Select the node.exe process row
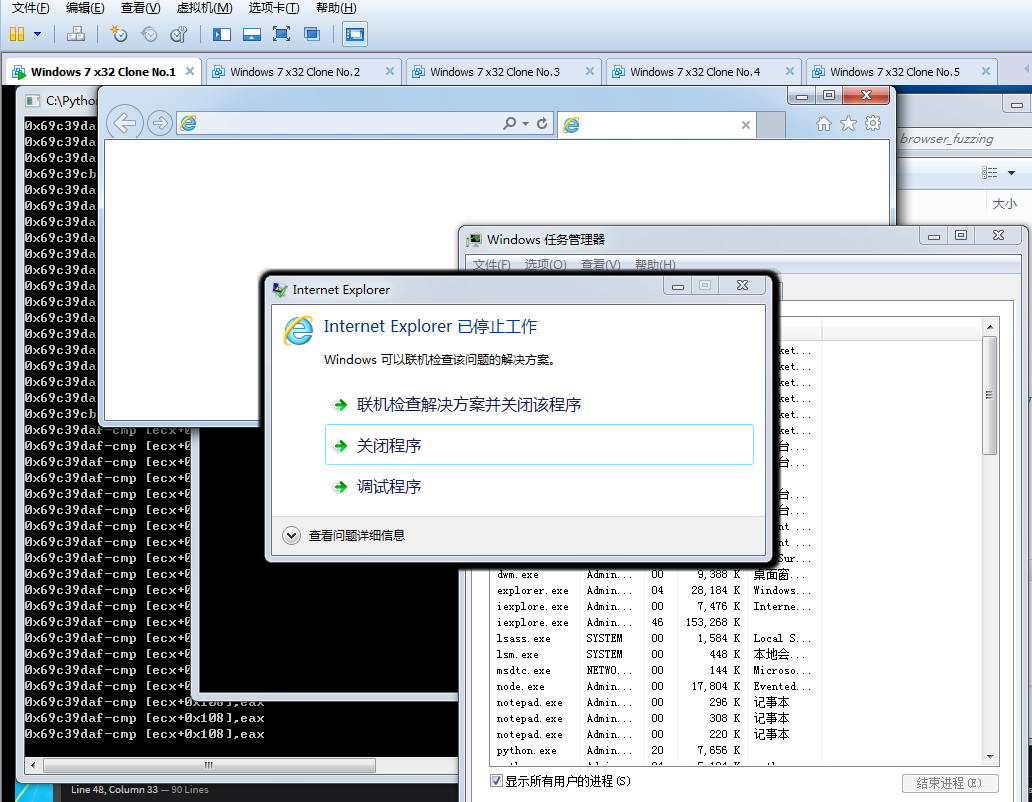The height and width of the screenshot is (802, 1032). 654,686
